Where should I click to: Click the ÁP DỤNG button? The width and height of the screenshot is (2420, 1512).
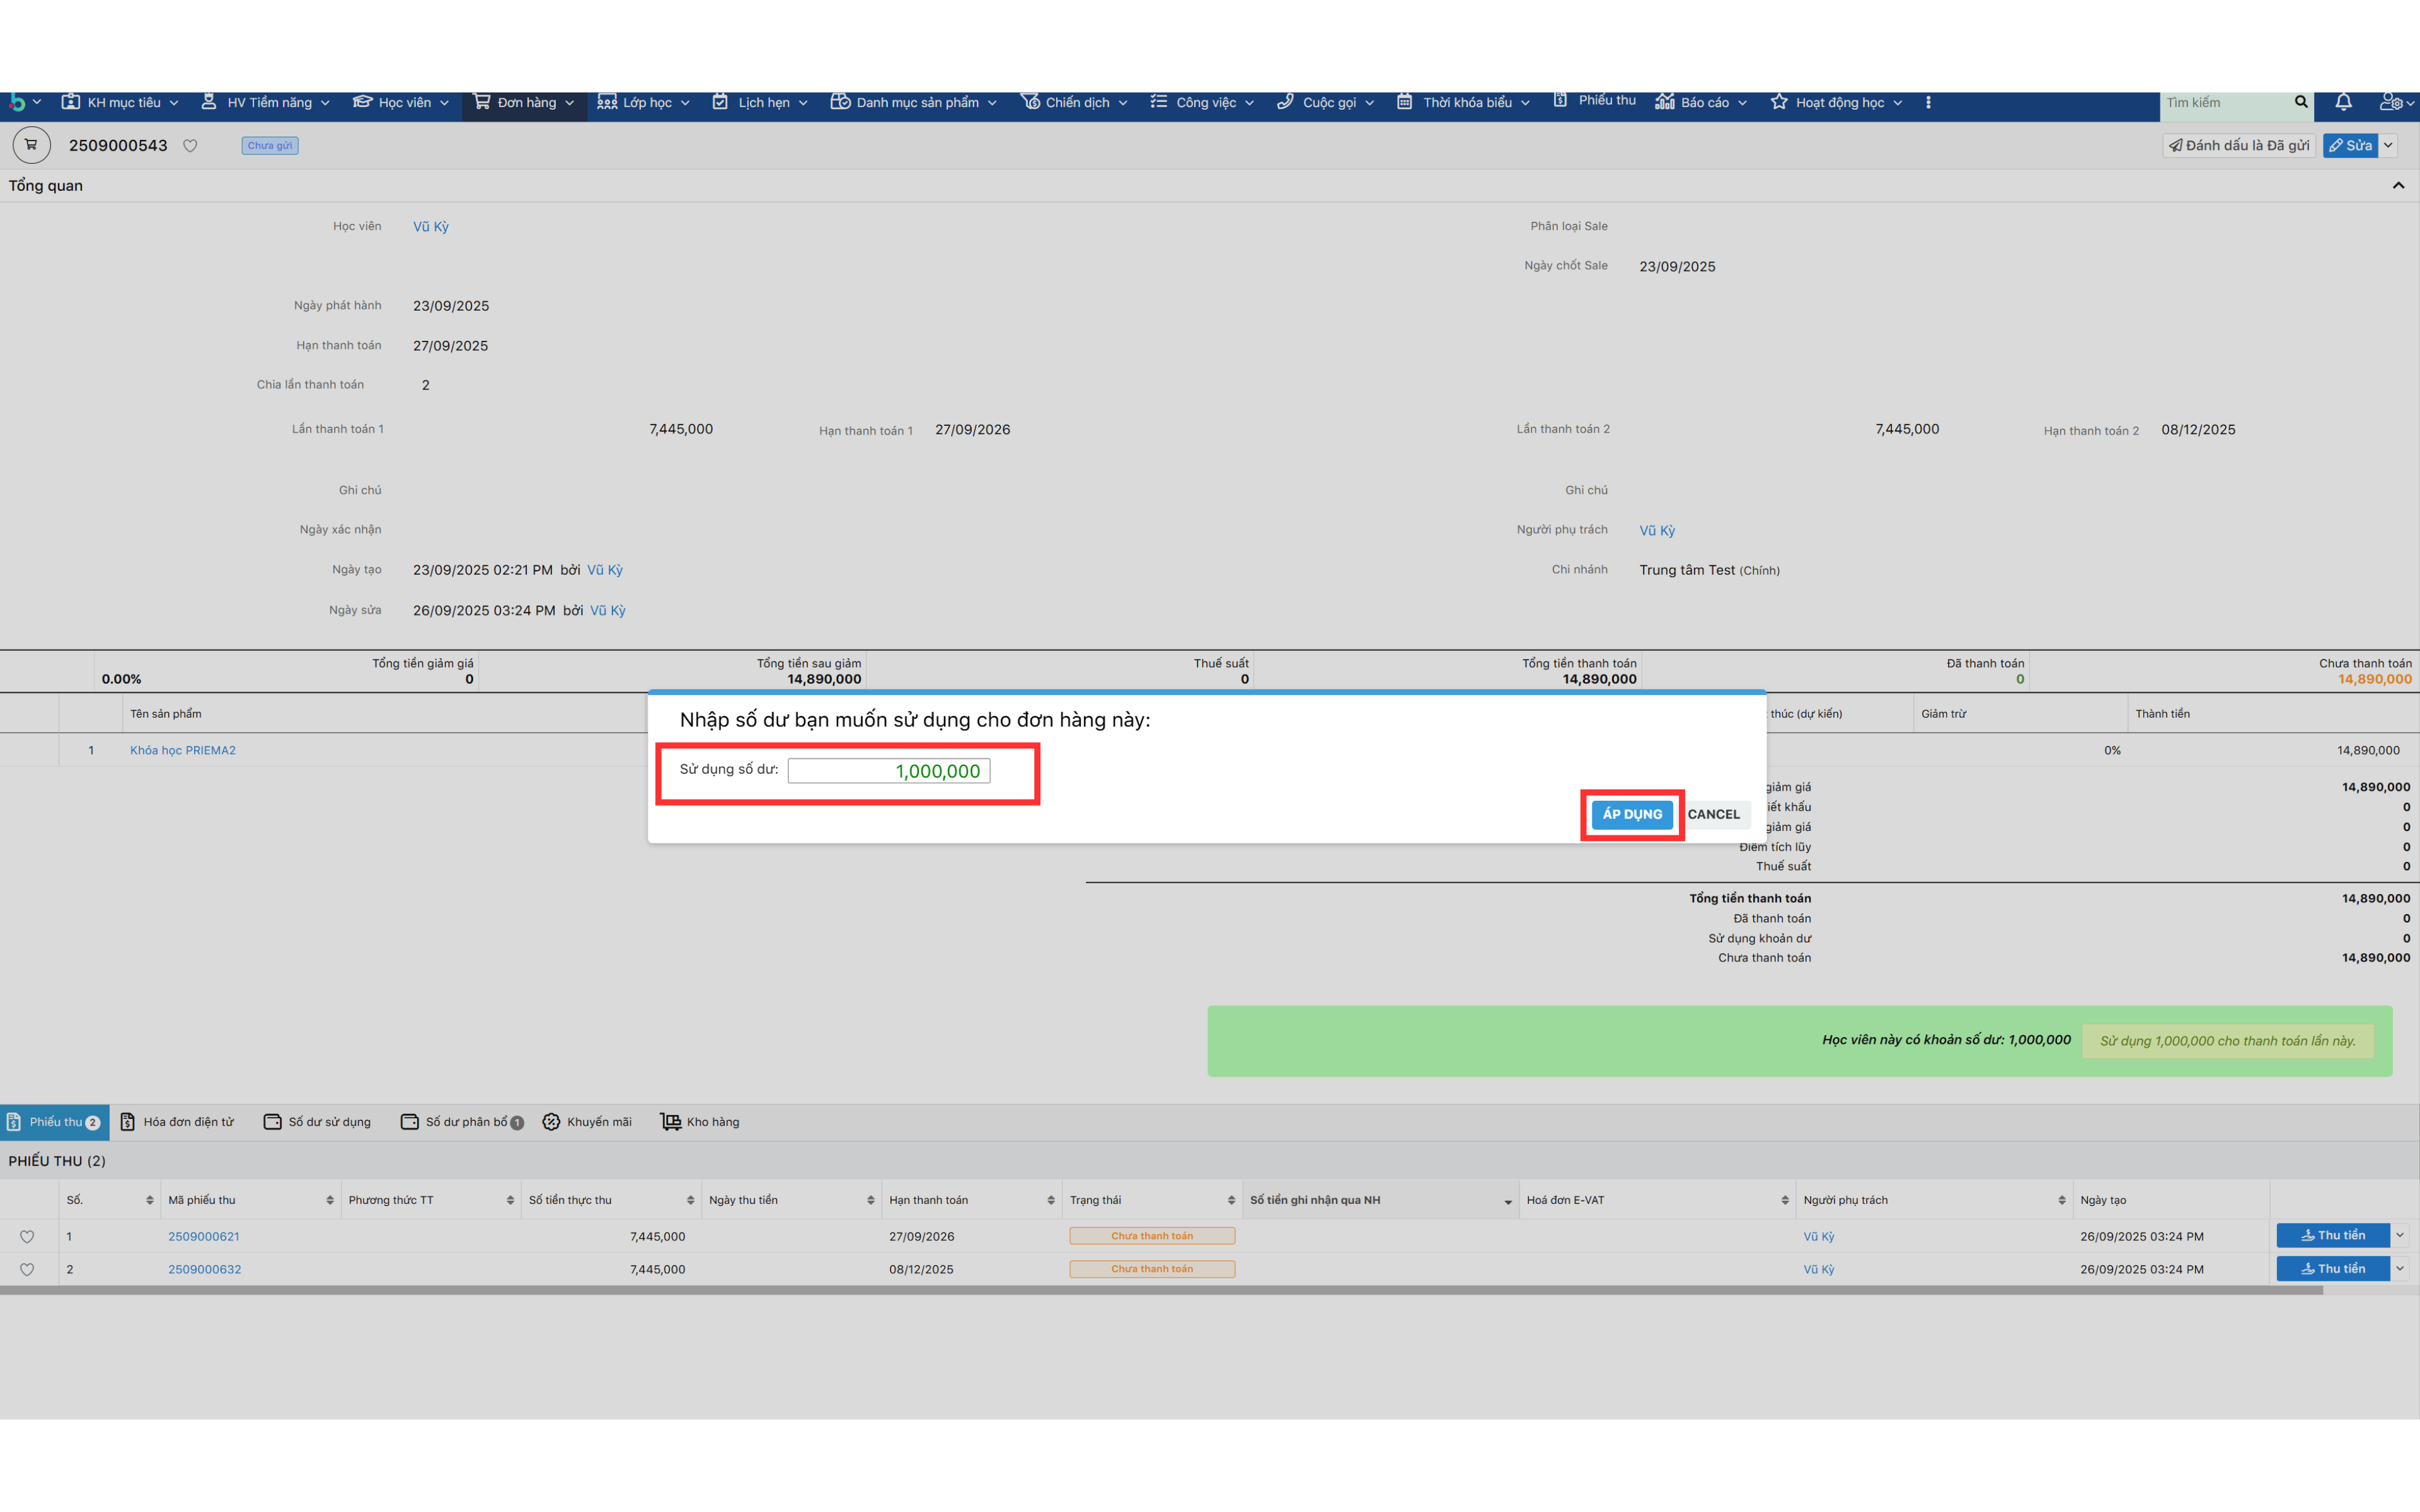(x=1632, y=814)
